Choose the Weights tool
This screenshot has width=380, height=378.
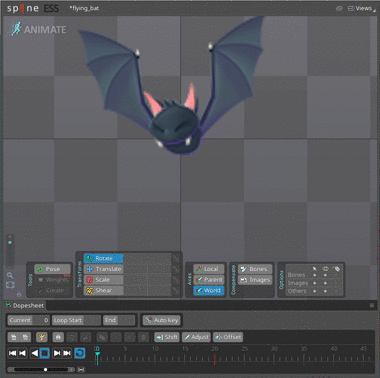53,280
